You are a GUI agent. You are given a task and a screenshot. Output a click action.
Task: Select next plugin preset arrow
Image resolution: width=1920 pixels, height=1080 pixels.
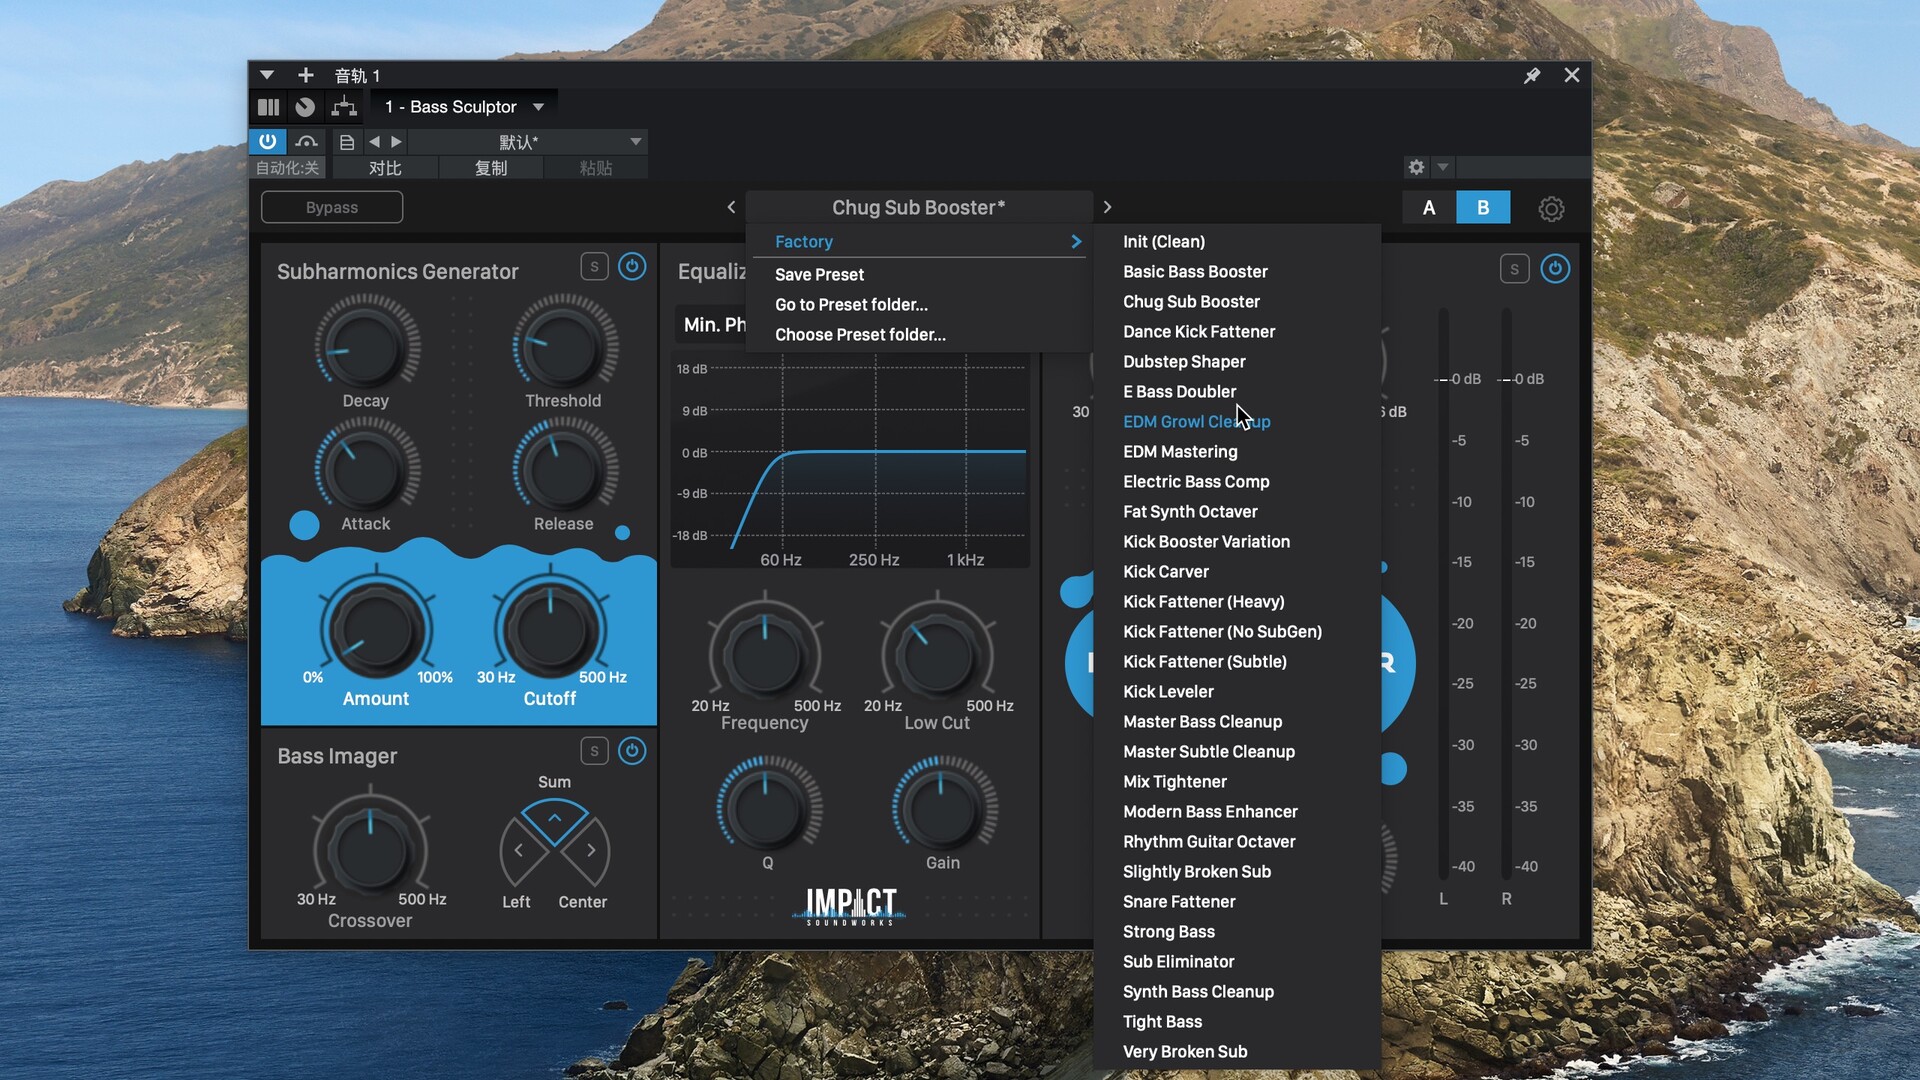click(x=1107, y=207)
